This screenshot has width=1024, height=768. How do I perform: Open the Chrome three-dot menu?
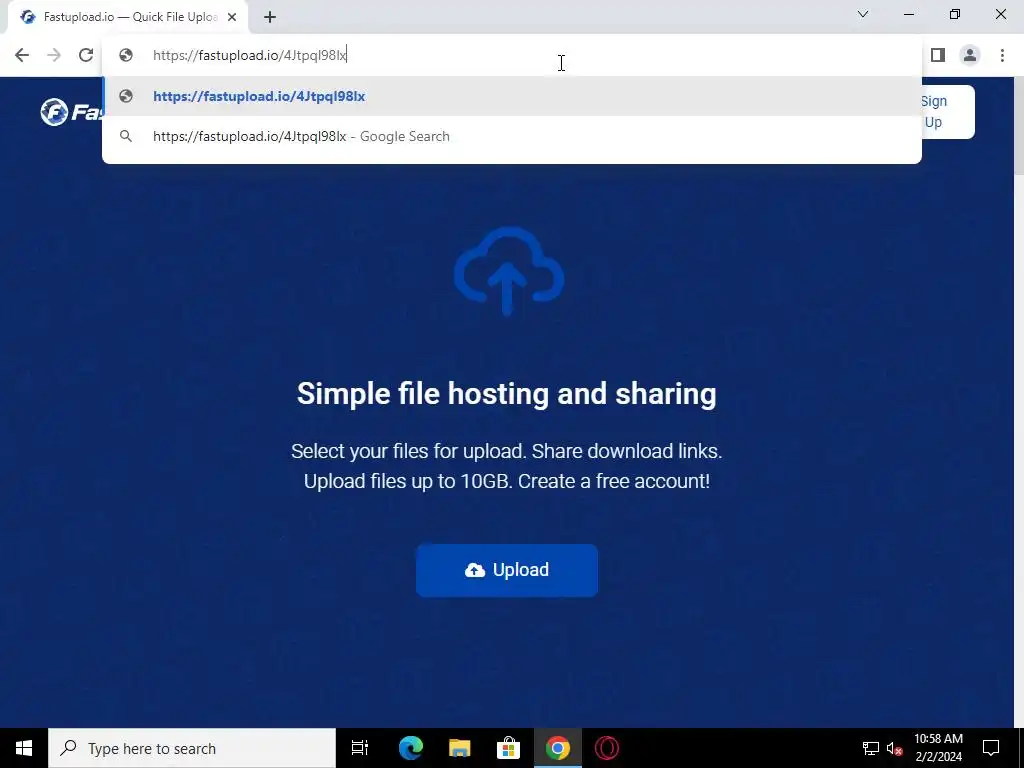[1002, 55]
